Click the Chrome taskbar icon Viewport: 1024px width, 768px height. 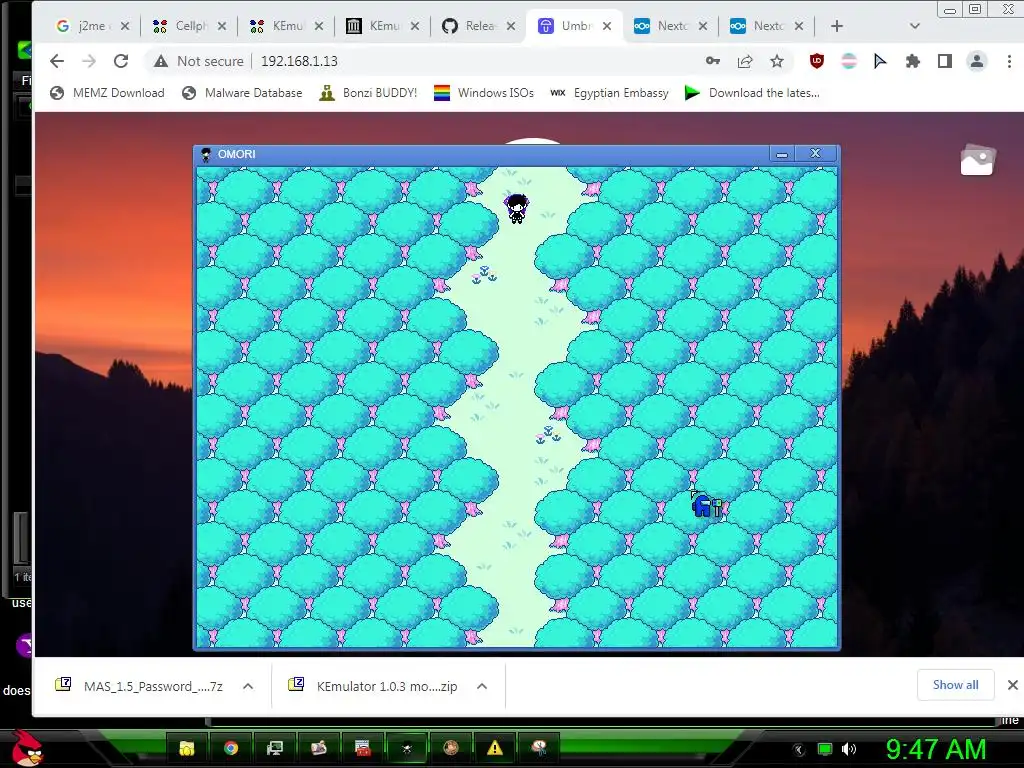coord(231,748)
